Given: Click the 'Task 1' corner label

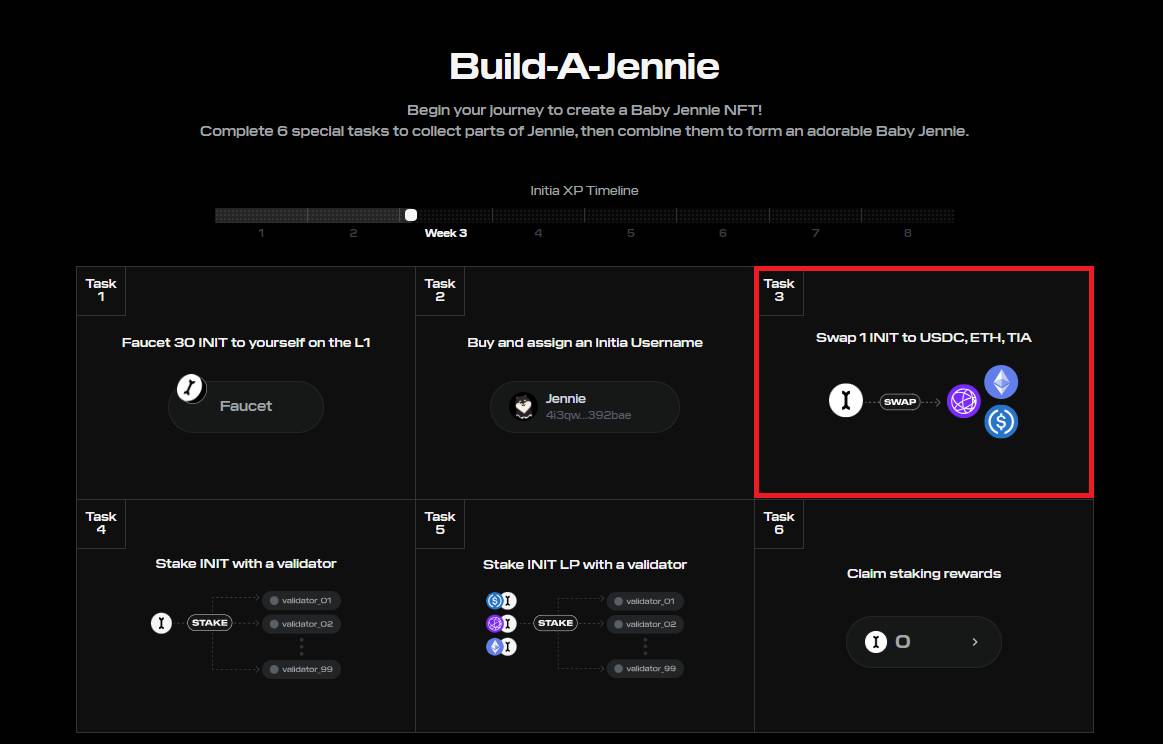Looking at the screenshot, I should click(x=101, y=290).
